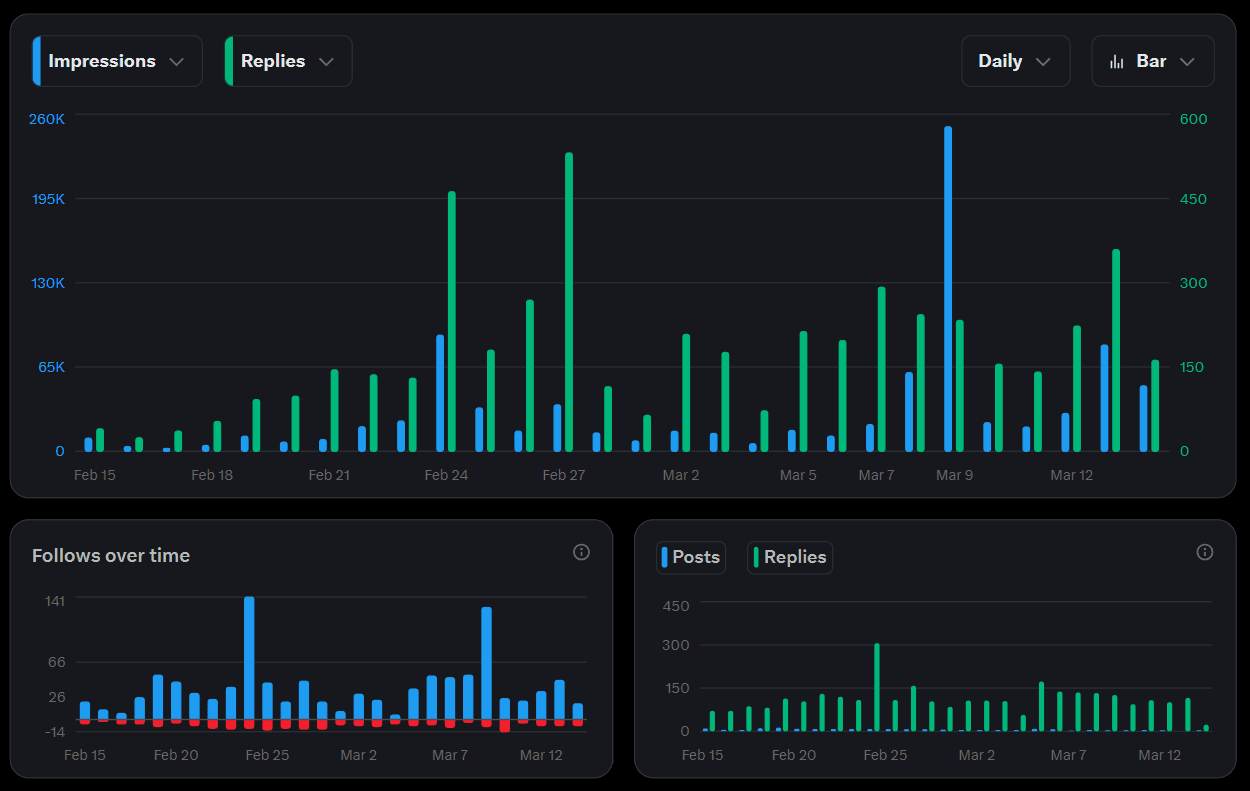Viewport: 1250px width, 791px height.
Task: Open the Replies metric dropdown
Action: tap(288, 61)
